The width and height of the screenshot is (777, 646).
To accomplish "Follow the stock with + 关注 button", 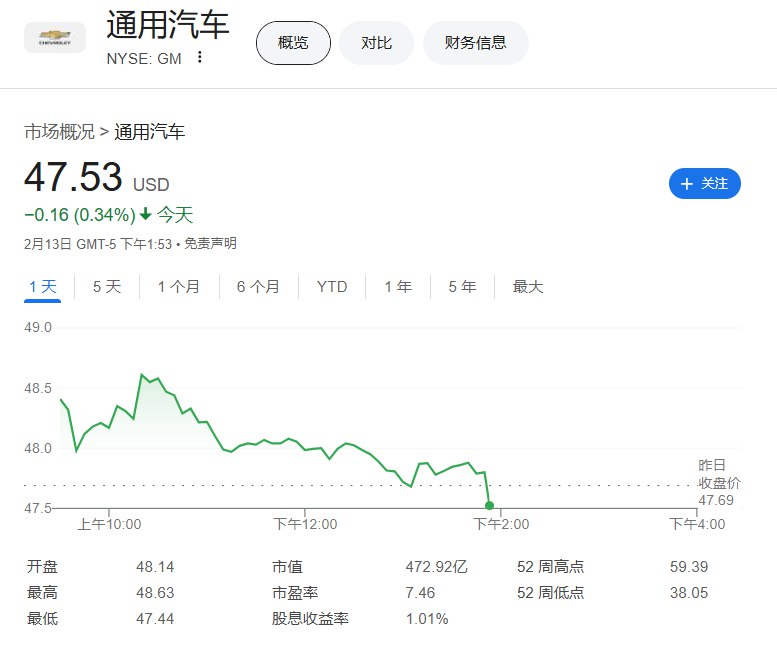I will click(x=704, y=184).
